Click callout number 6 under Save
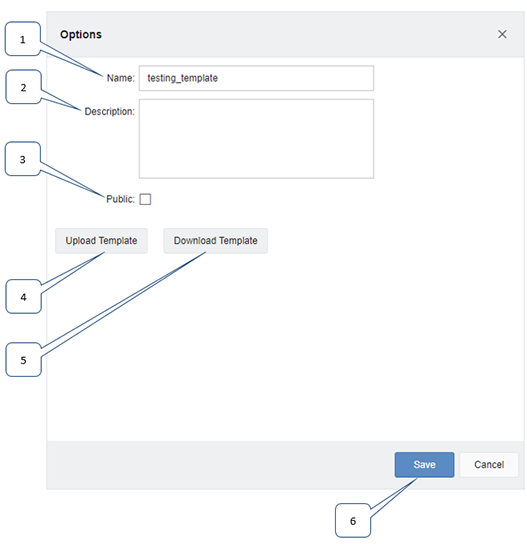Image resolution: width=527 pixels, height=544 pixels. pyautogui.click(x=353, y=520)
